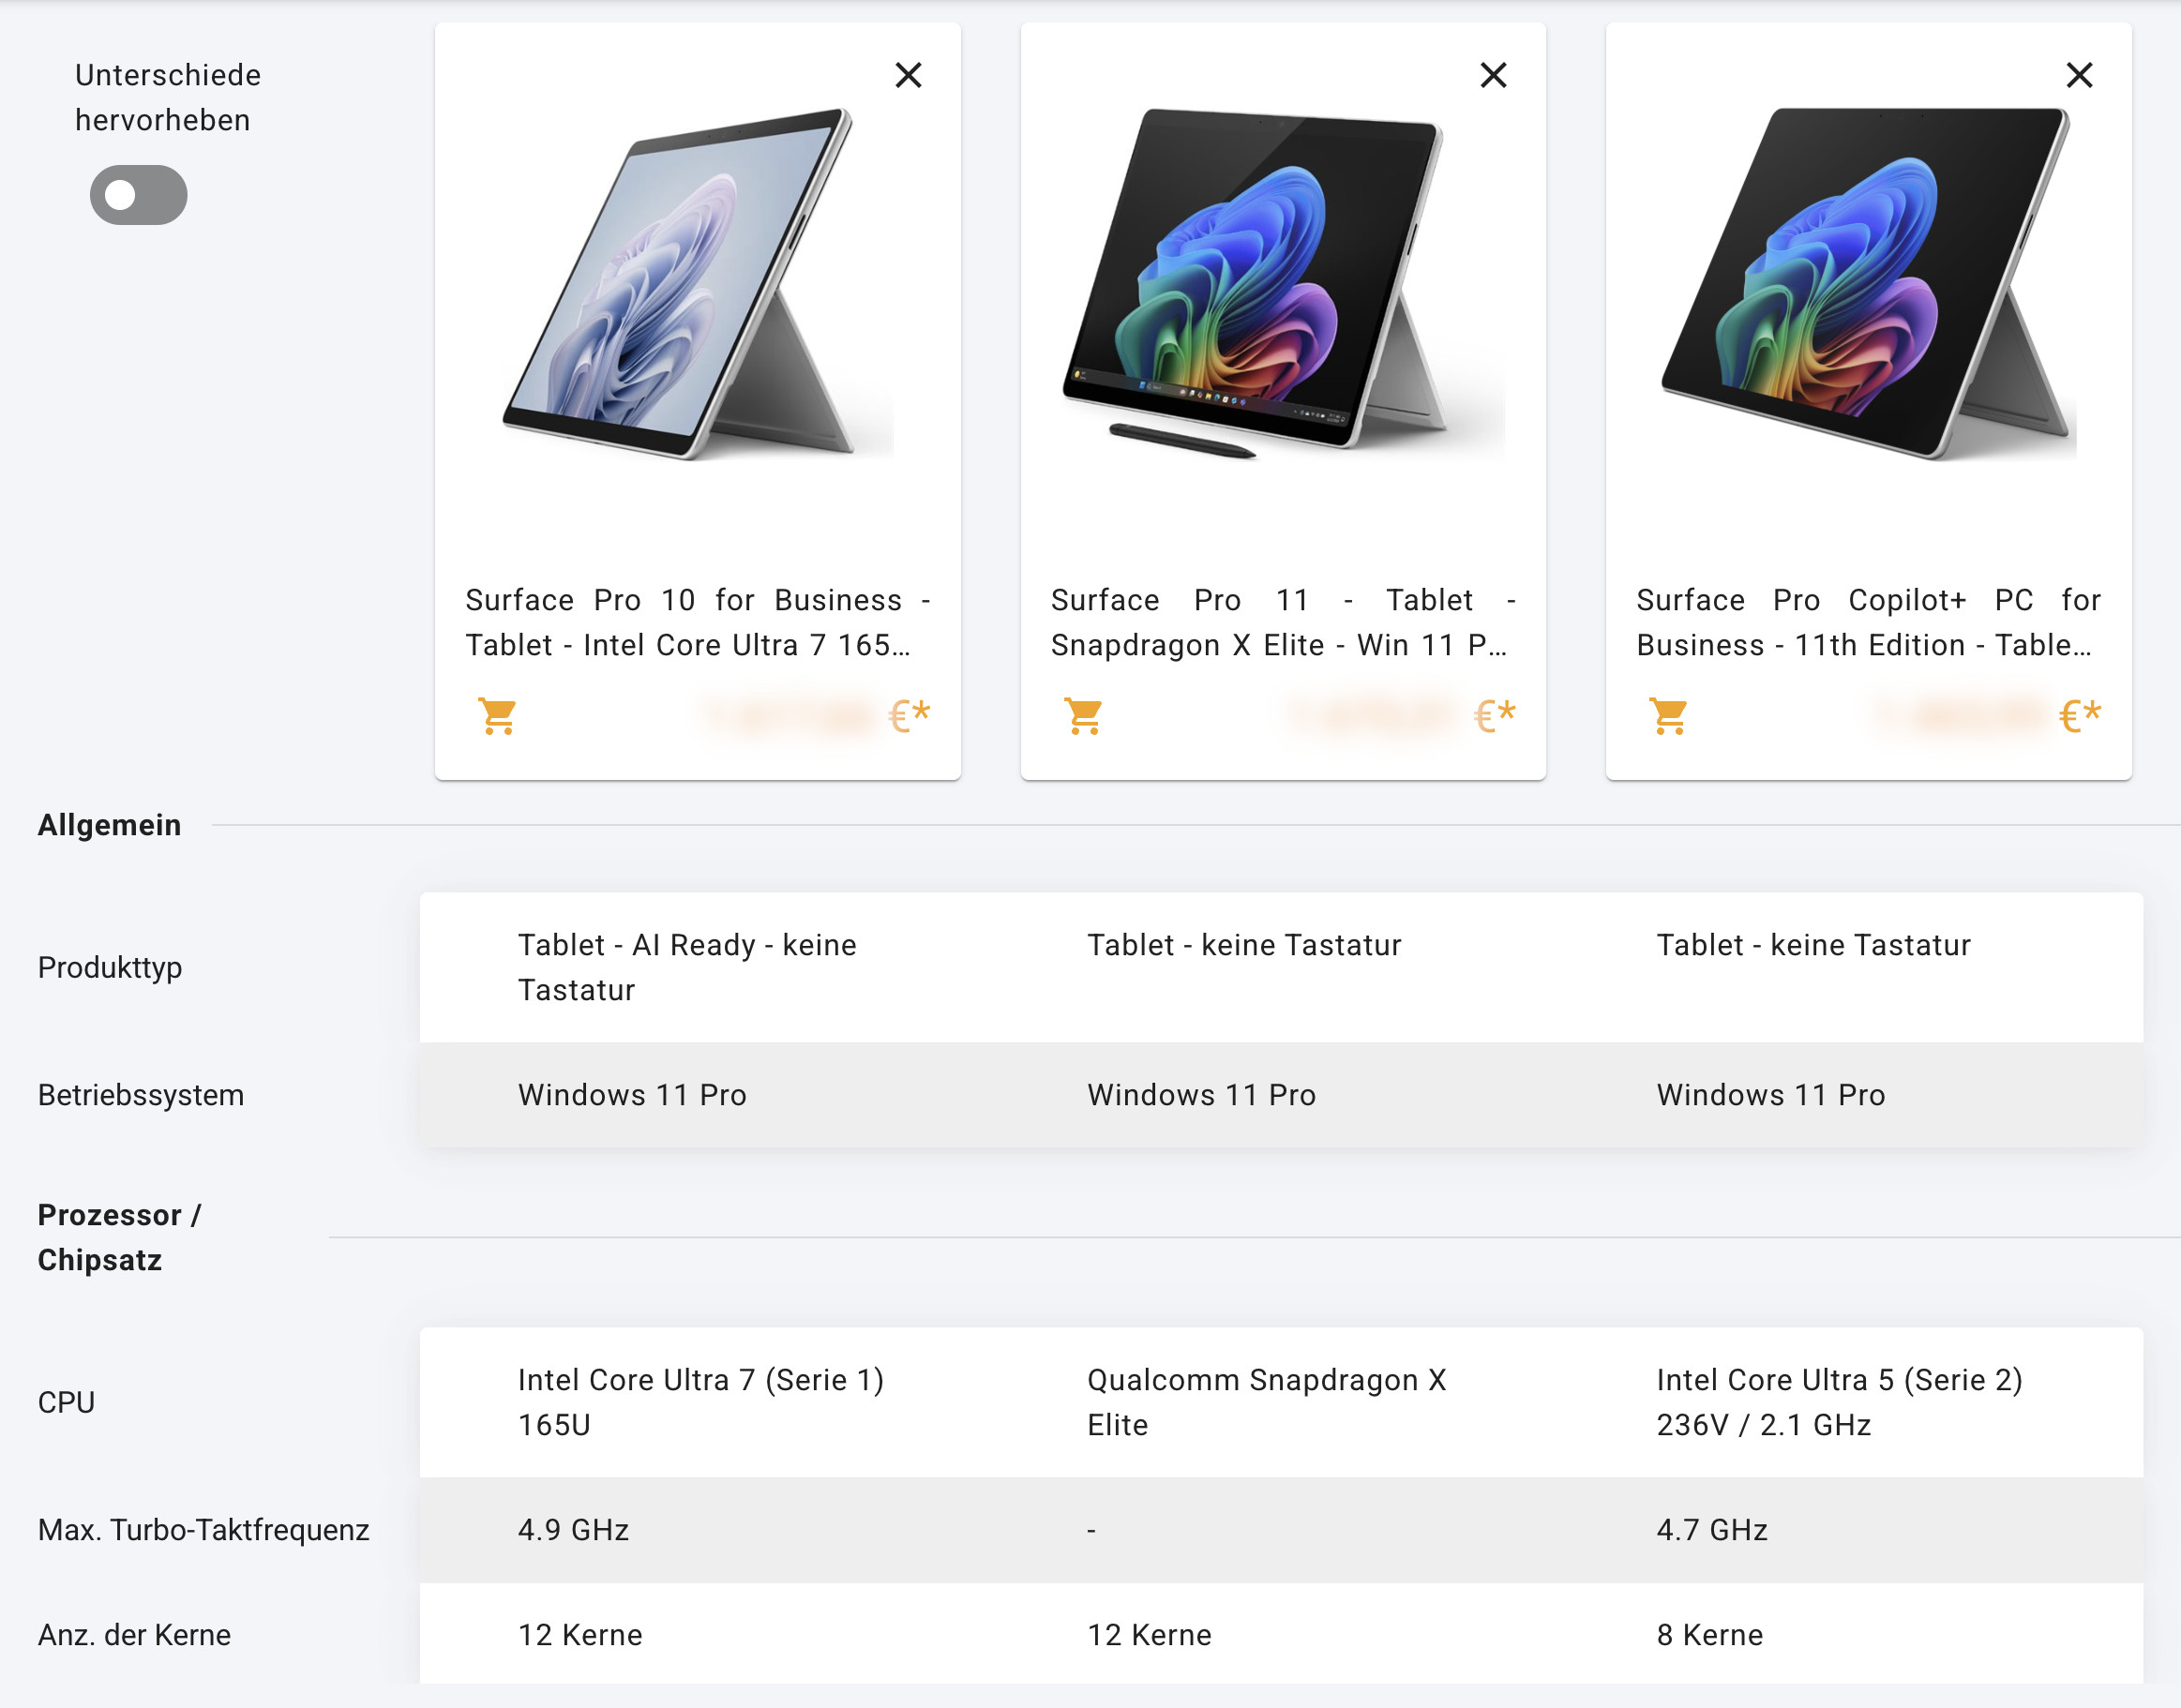
Task: Click the Surface Pro Copilot+ PC price
Action: coord(1987,716)
